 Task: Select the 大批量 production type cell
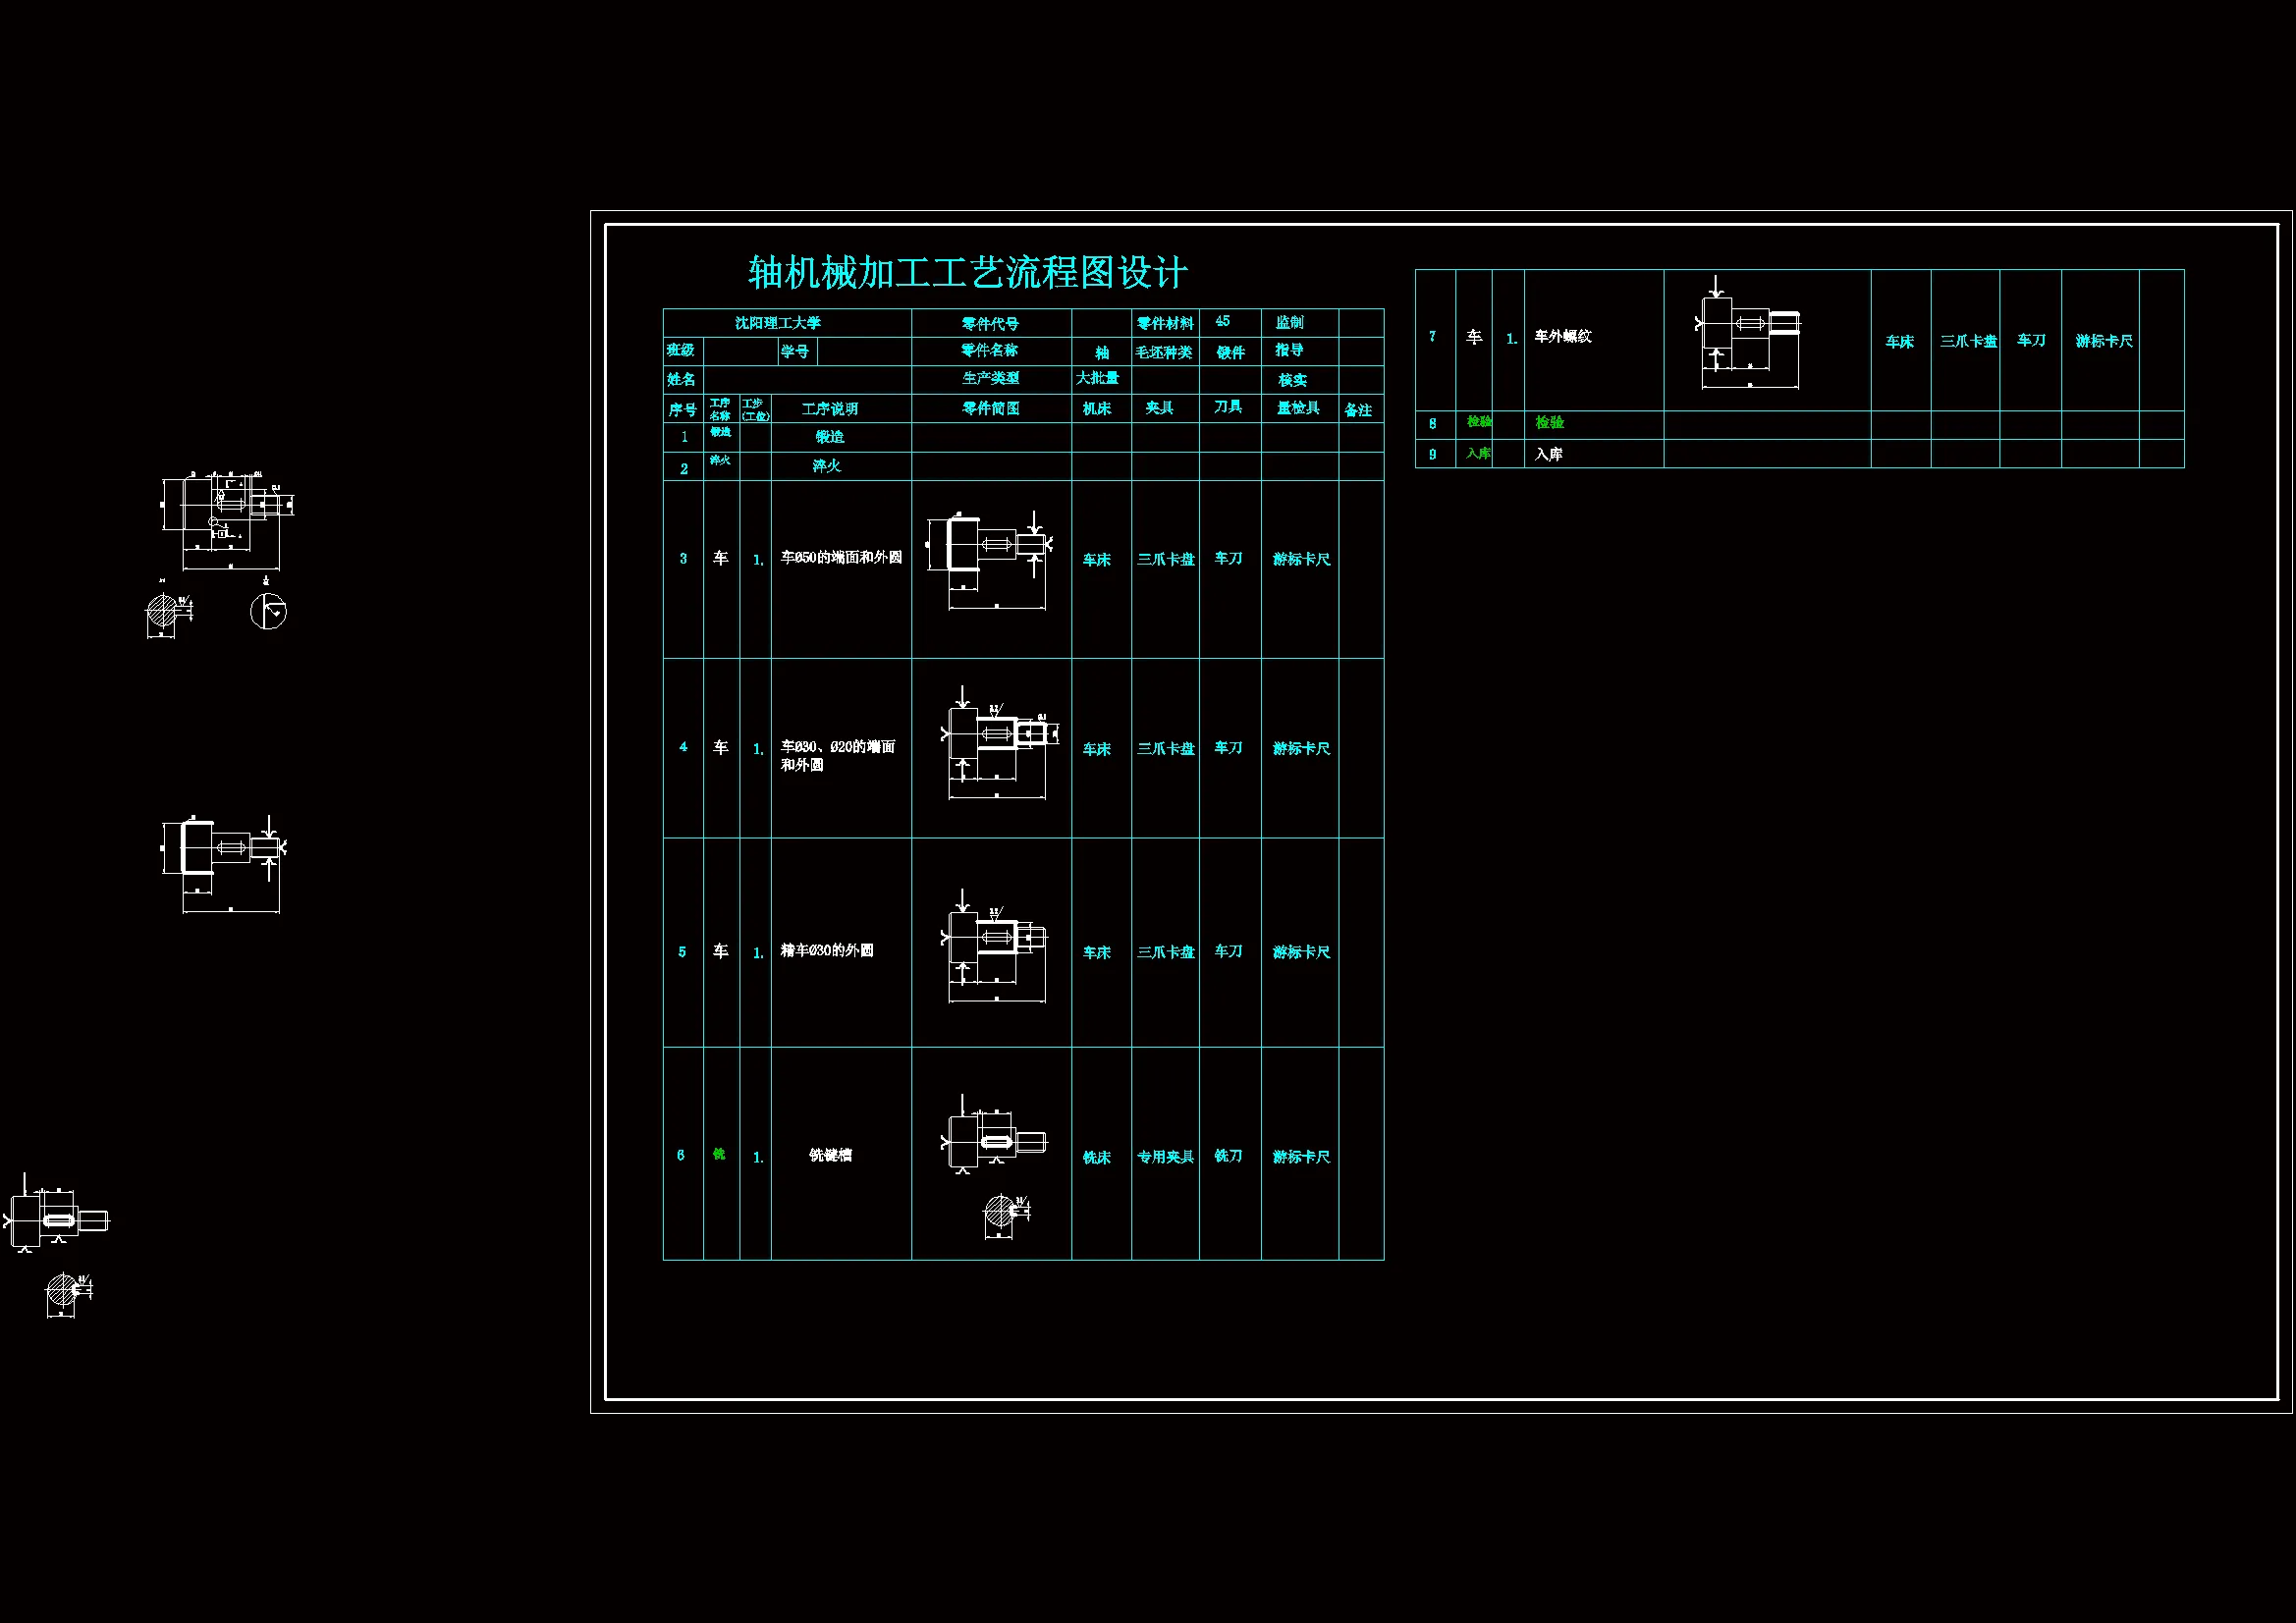(x=1098, y=378)
